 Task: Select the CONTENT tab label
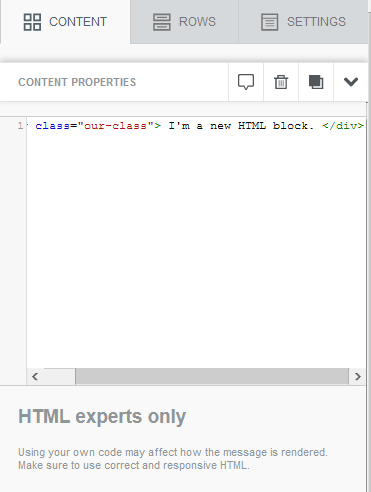coord(78,22)
